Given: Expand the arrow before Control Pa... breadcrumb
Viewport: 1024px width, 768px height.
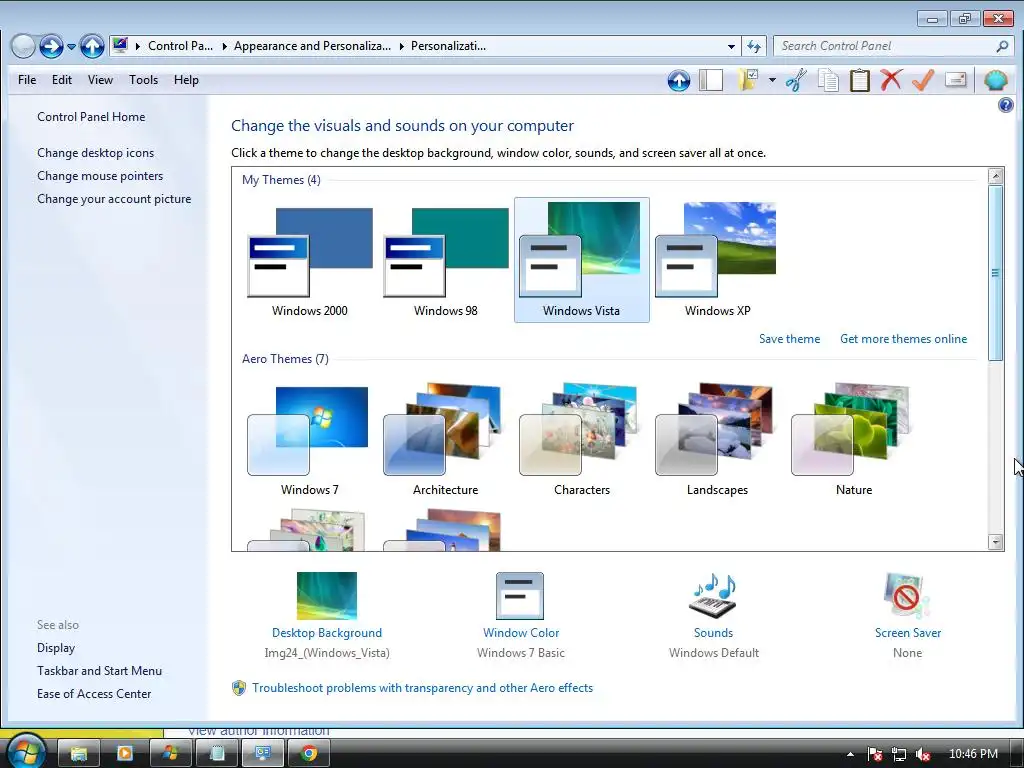Looking at the screenshot, I should coord(138,46).
